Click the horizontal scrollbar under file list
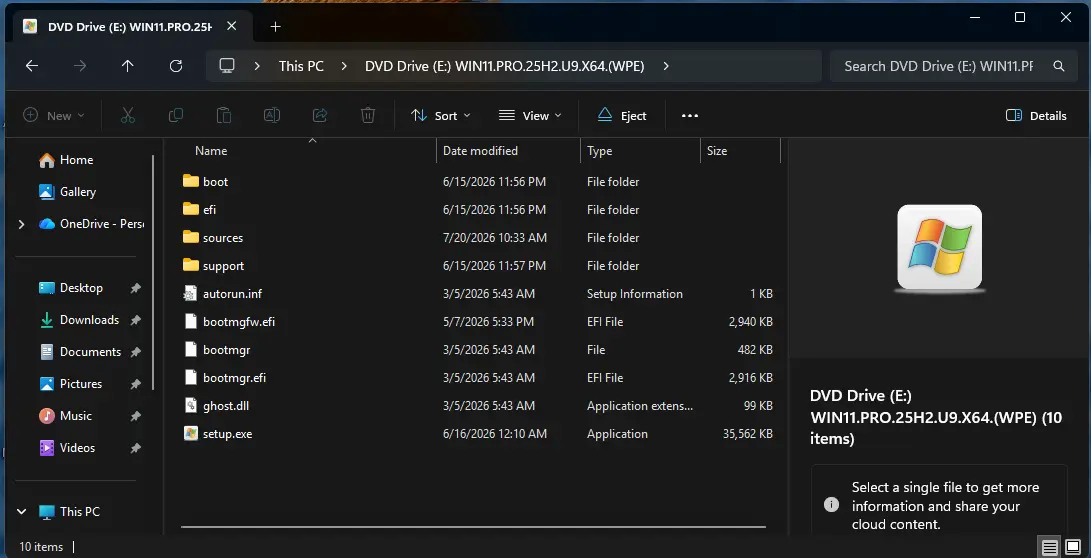This screenshot has height=558, width=1091. coord(473,527)
